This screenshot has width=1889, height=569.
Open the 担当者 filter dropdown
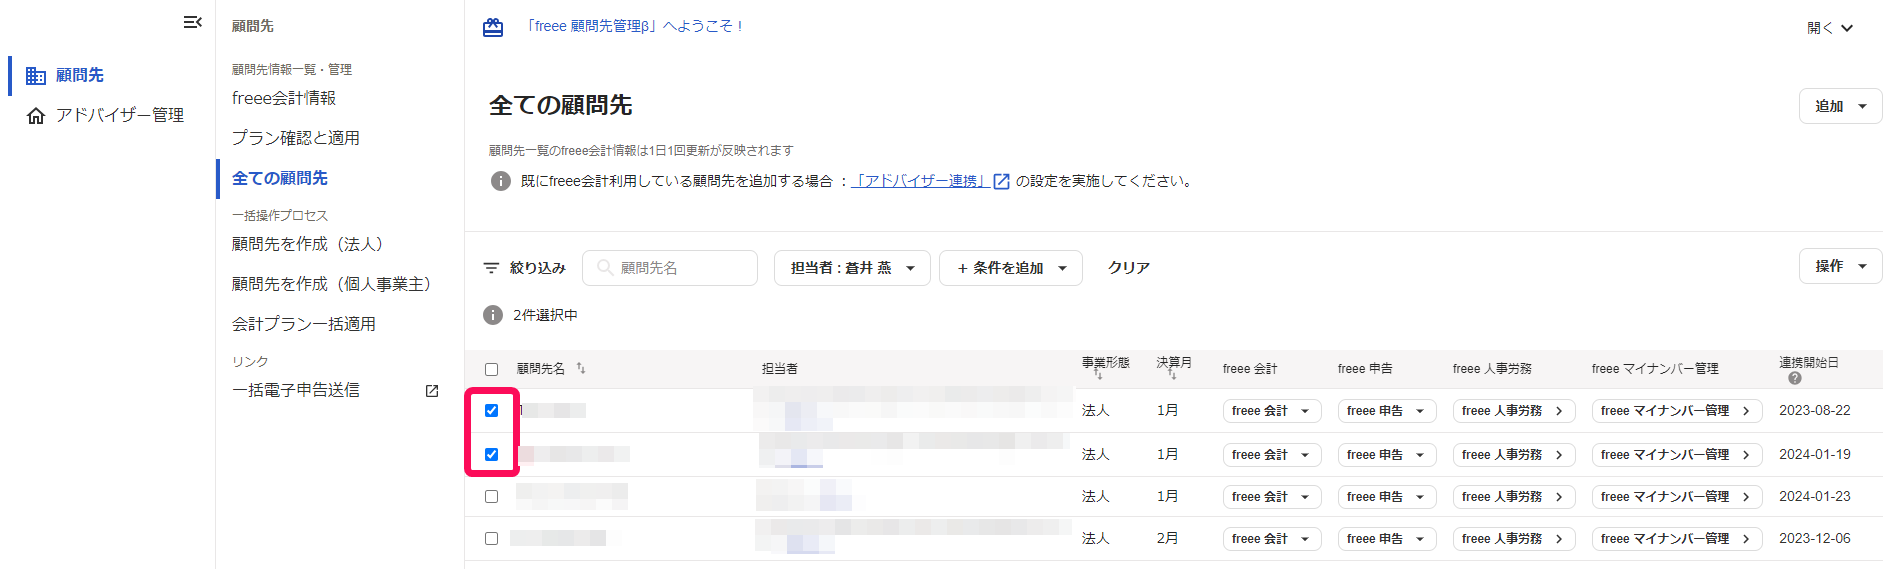[852, 268]
